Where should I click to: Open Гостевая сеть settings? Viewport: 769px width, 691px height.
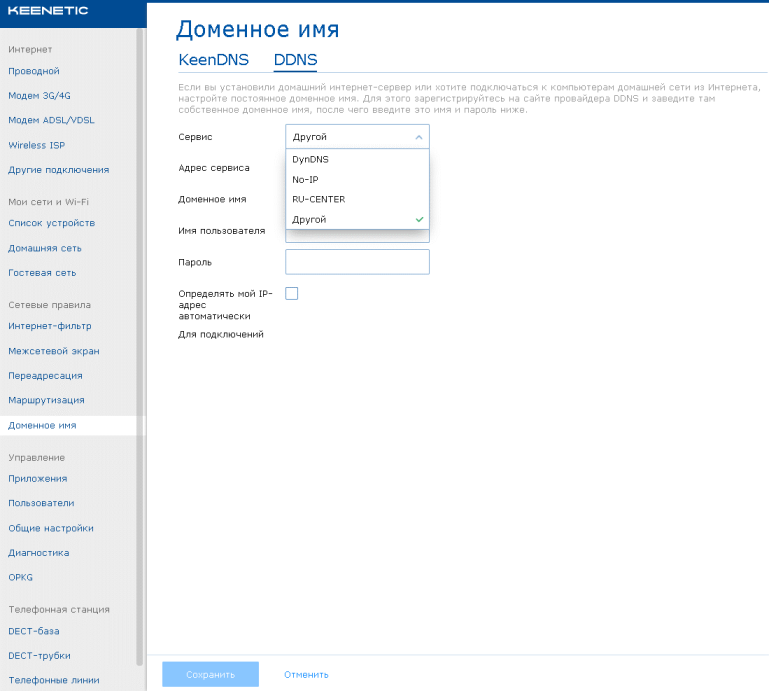(42, 273)
